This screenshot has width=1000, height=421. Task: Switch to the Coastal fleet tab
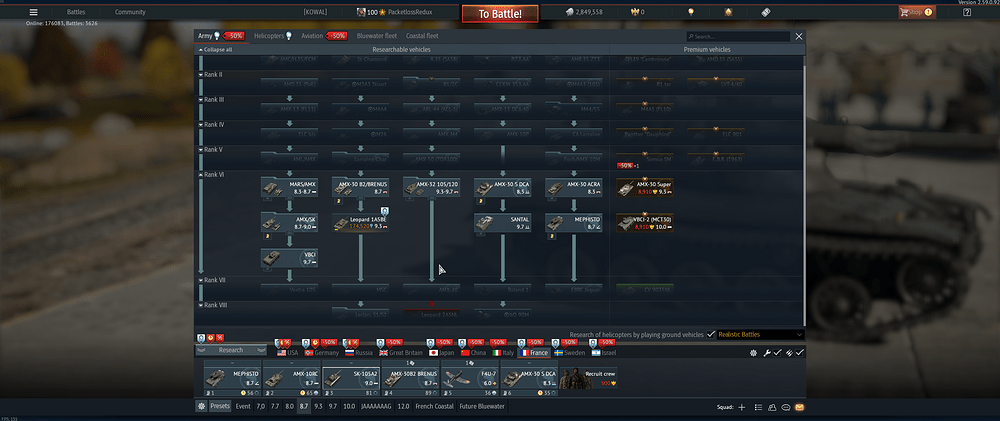(x=422, y=36)
